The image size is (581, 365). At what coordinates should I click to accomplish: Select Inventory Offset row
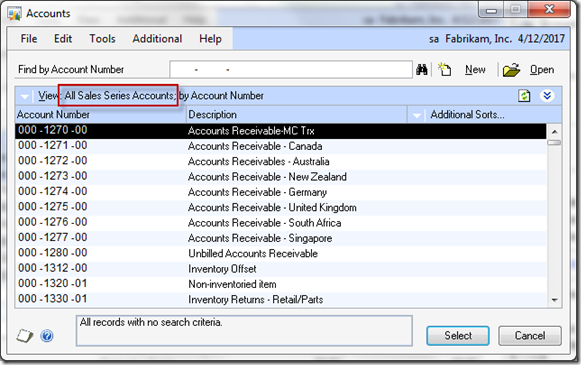[280, 269]
